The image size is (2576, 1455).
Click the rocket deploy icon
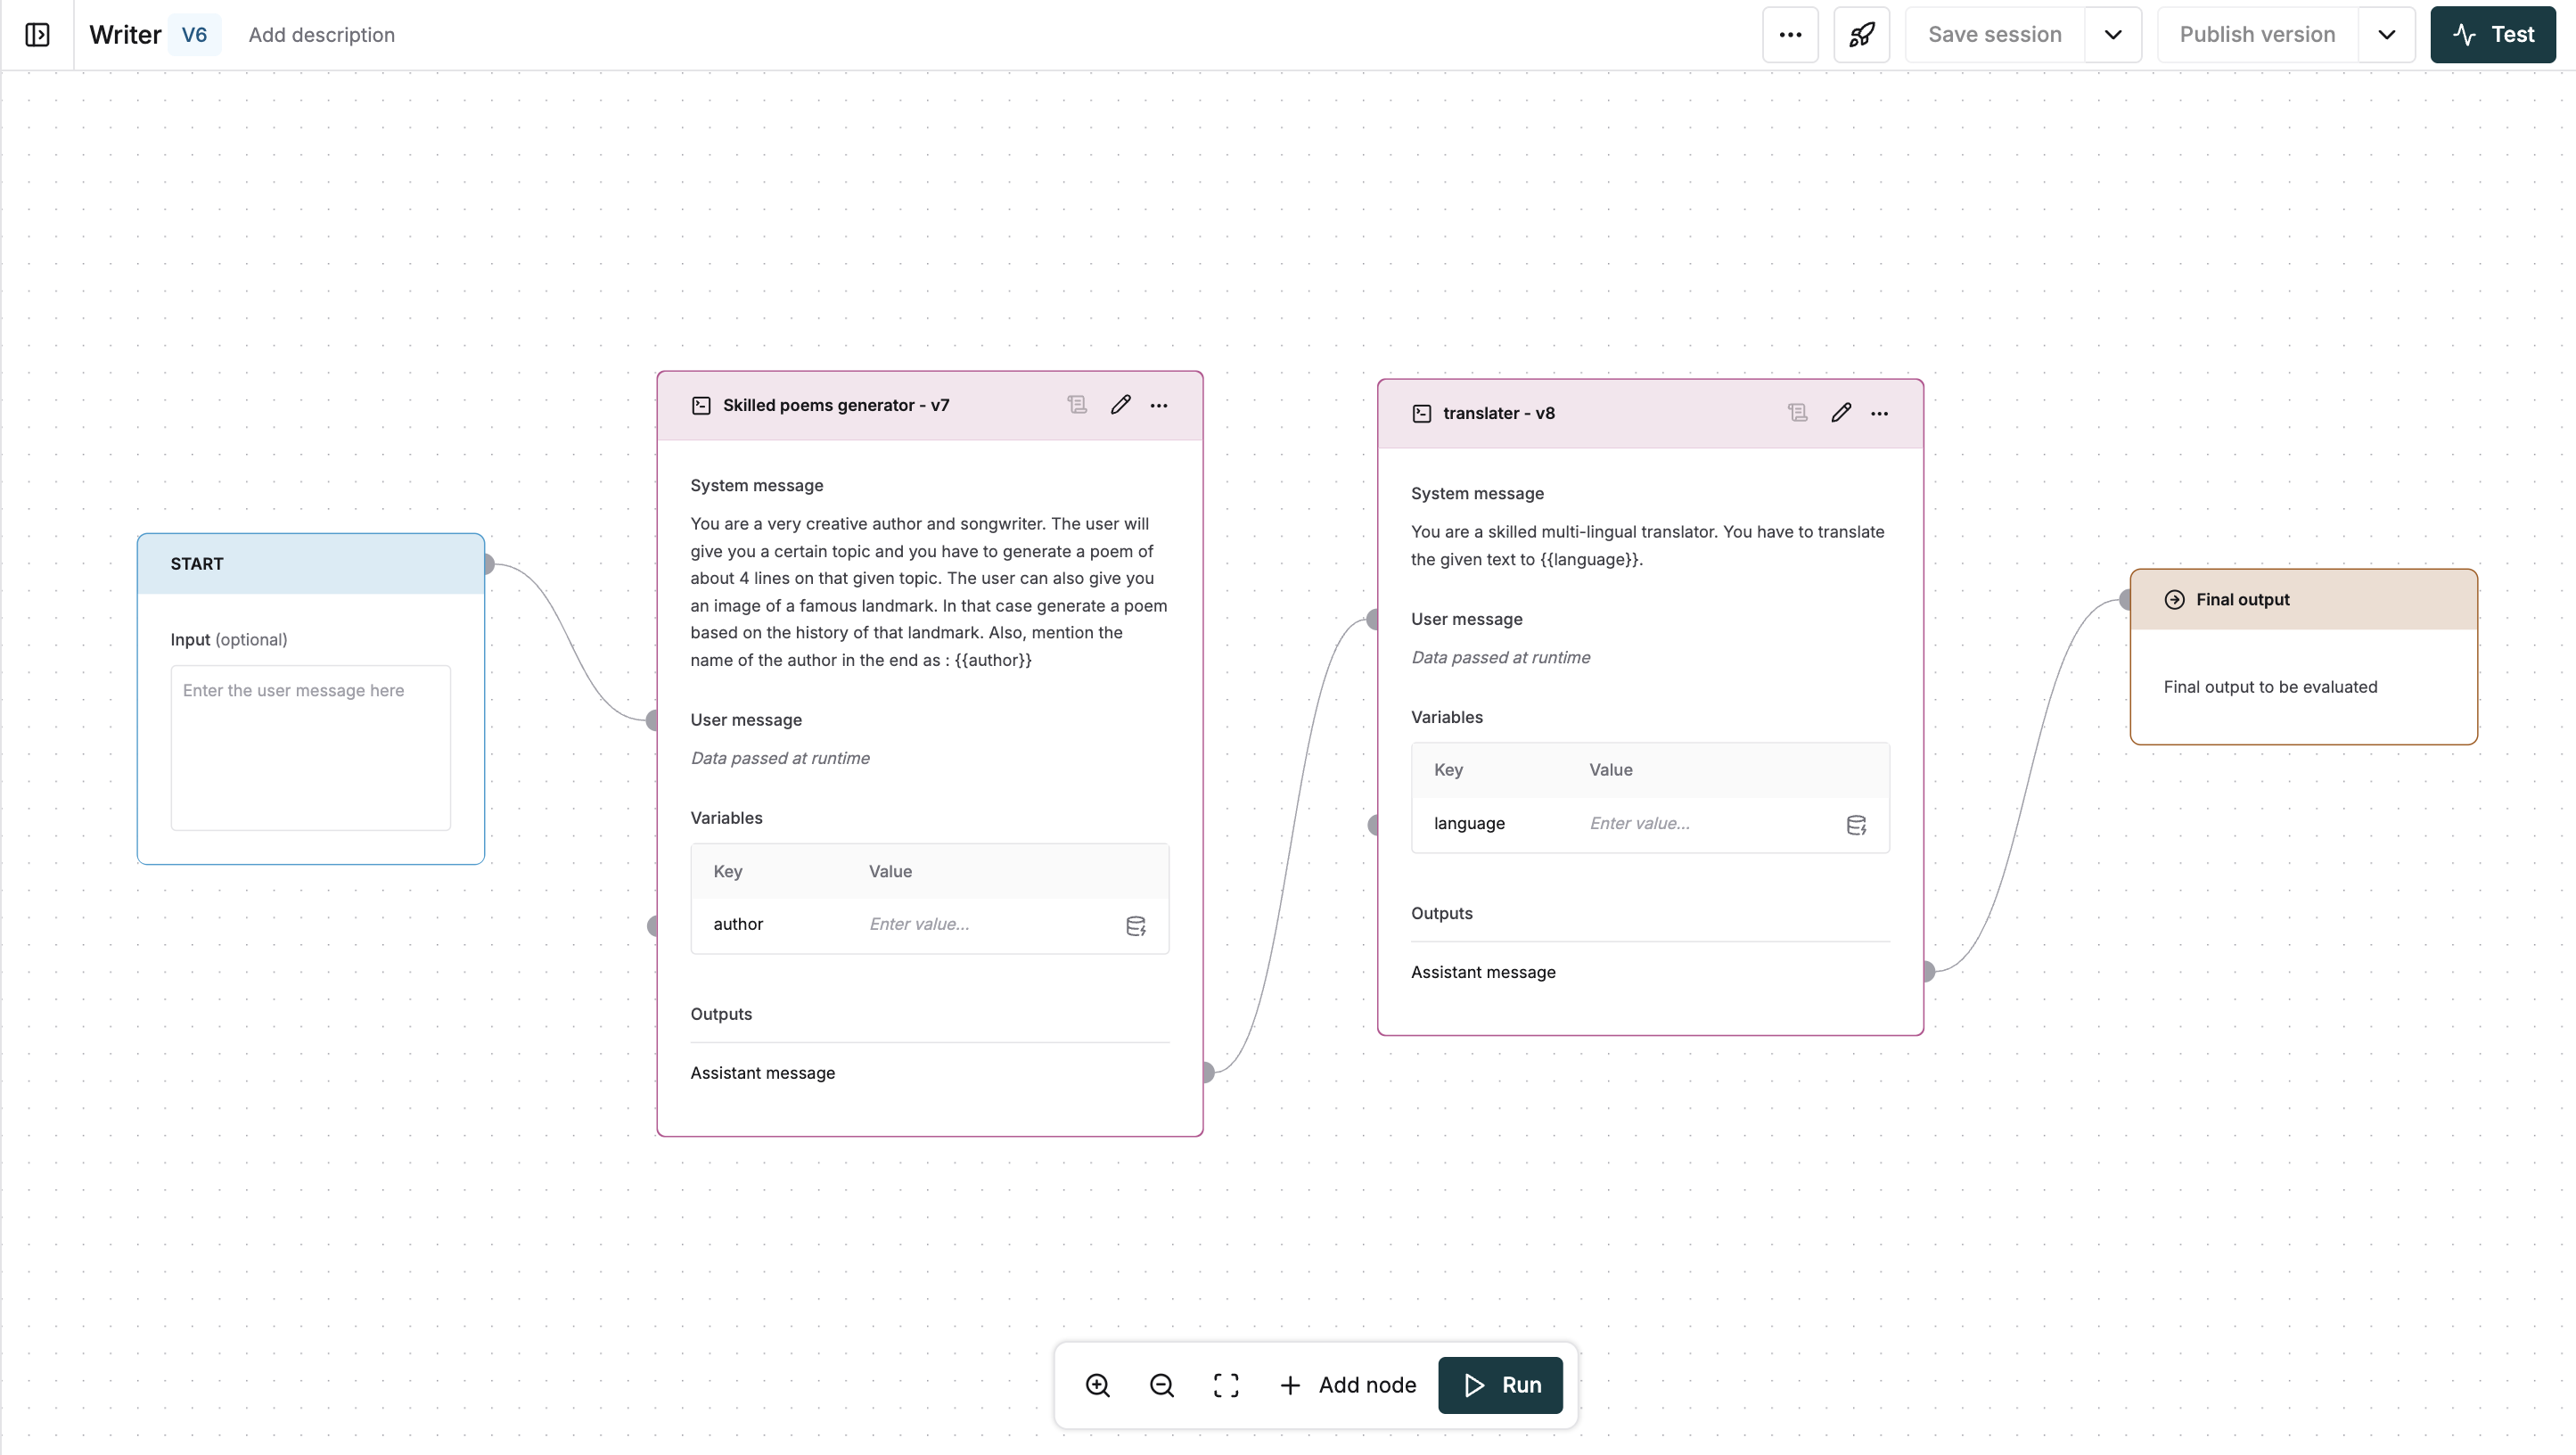[1861, 35]
